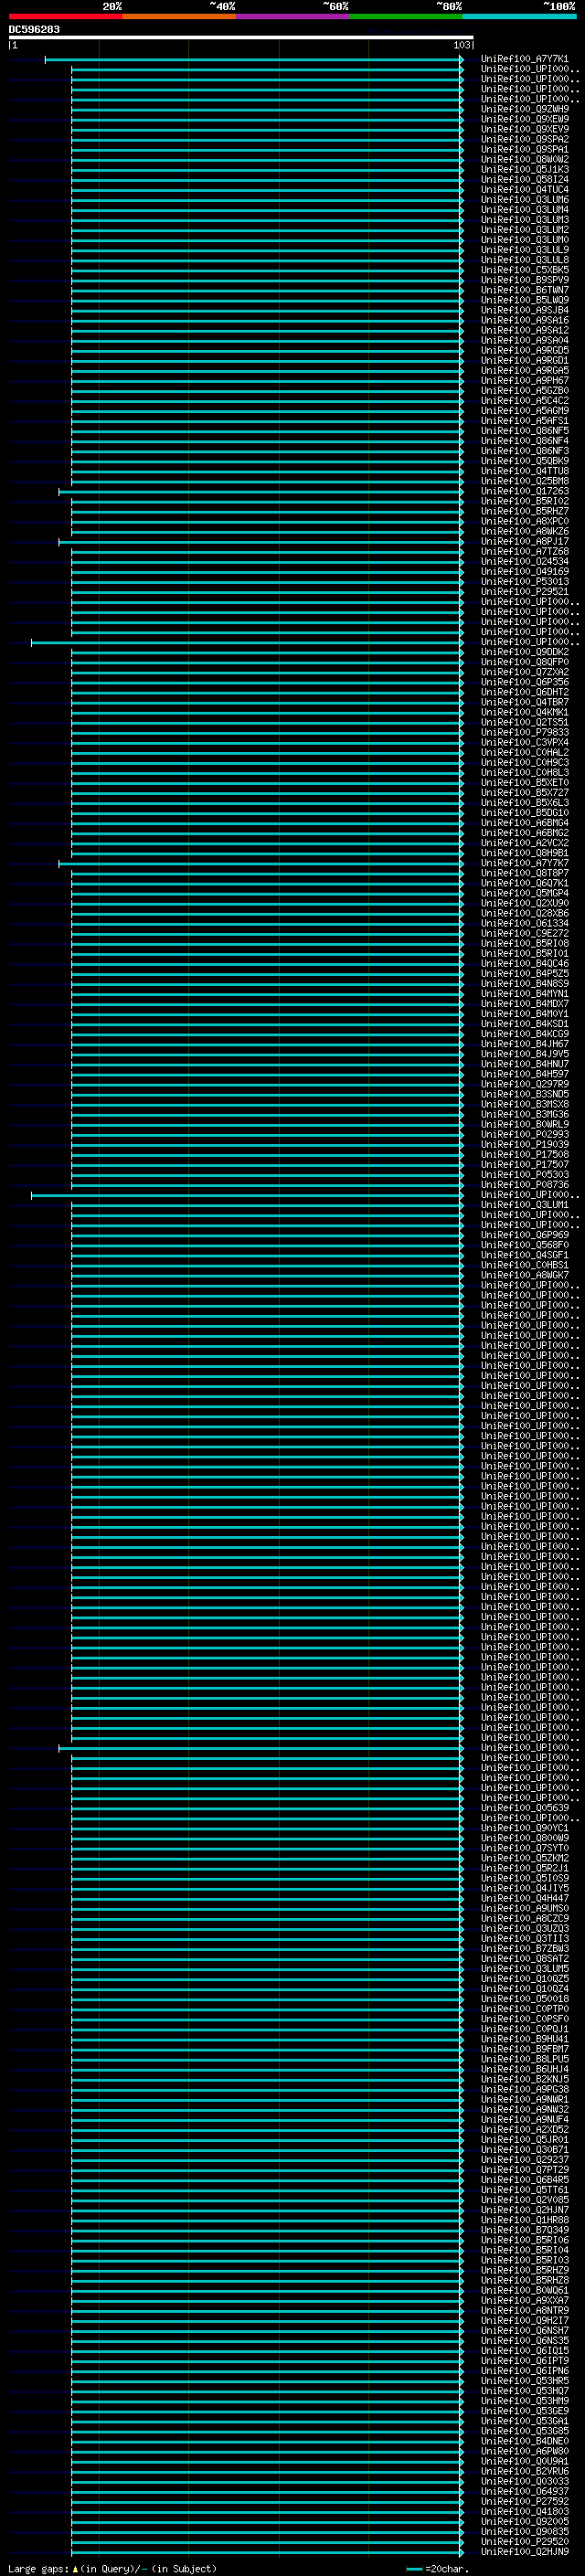
Task: Select hit label UniRef100_O50018
Action: coord(525,1999)
